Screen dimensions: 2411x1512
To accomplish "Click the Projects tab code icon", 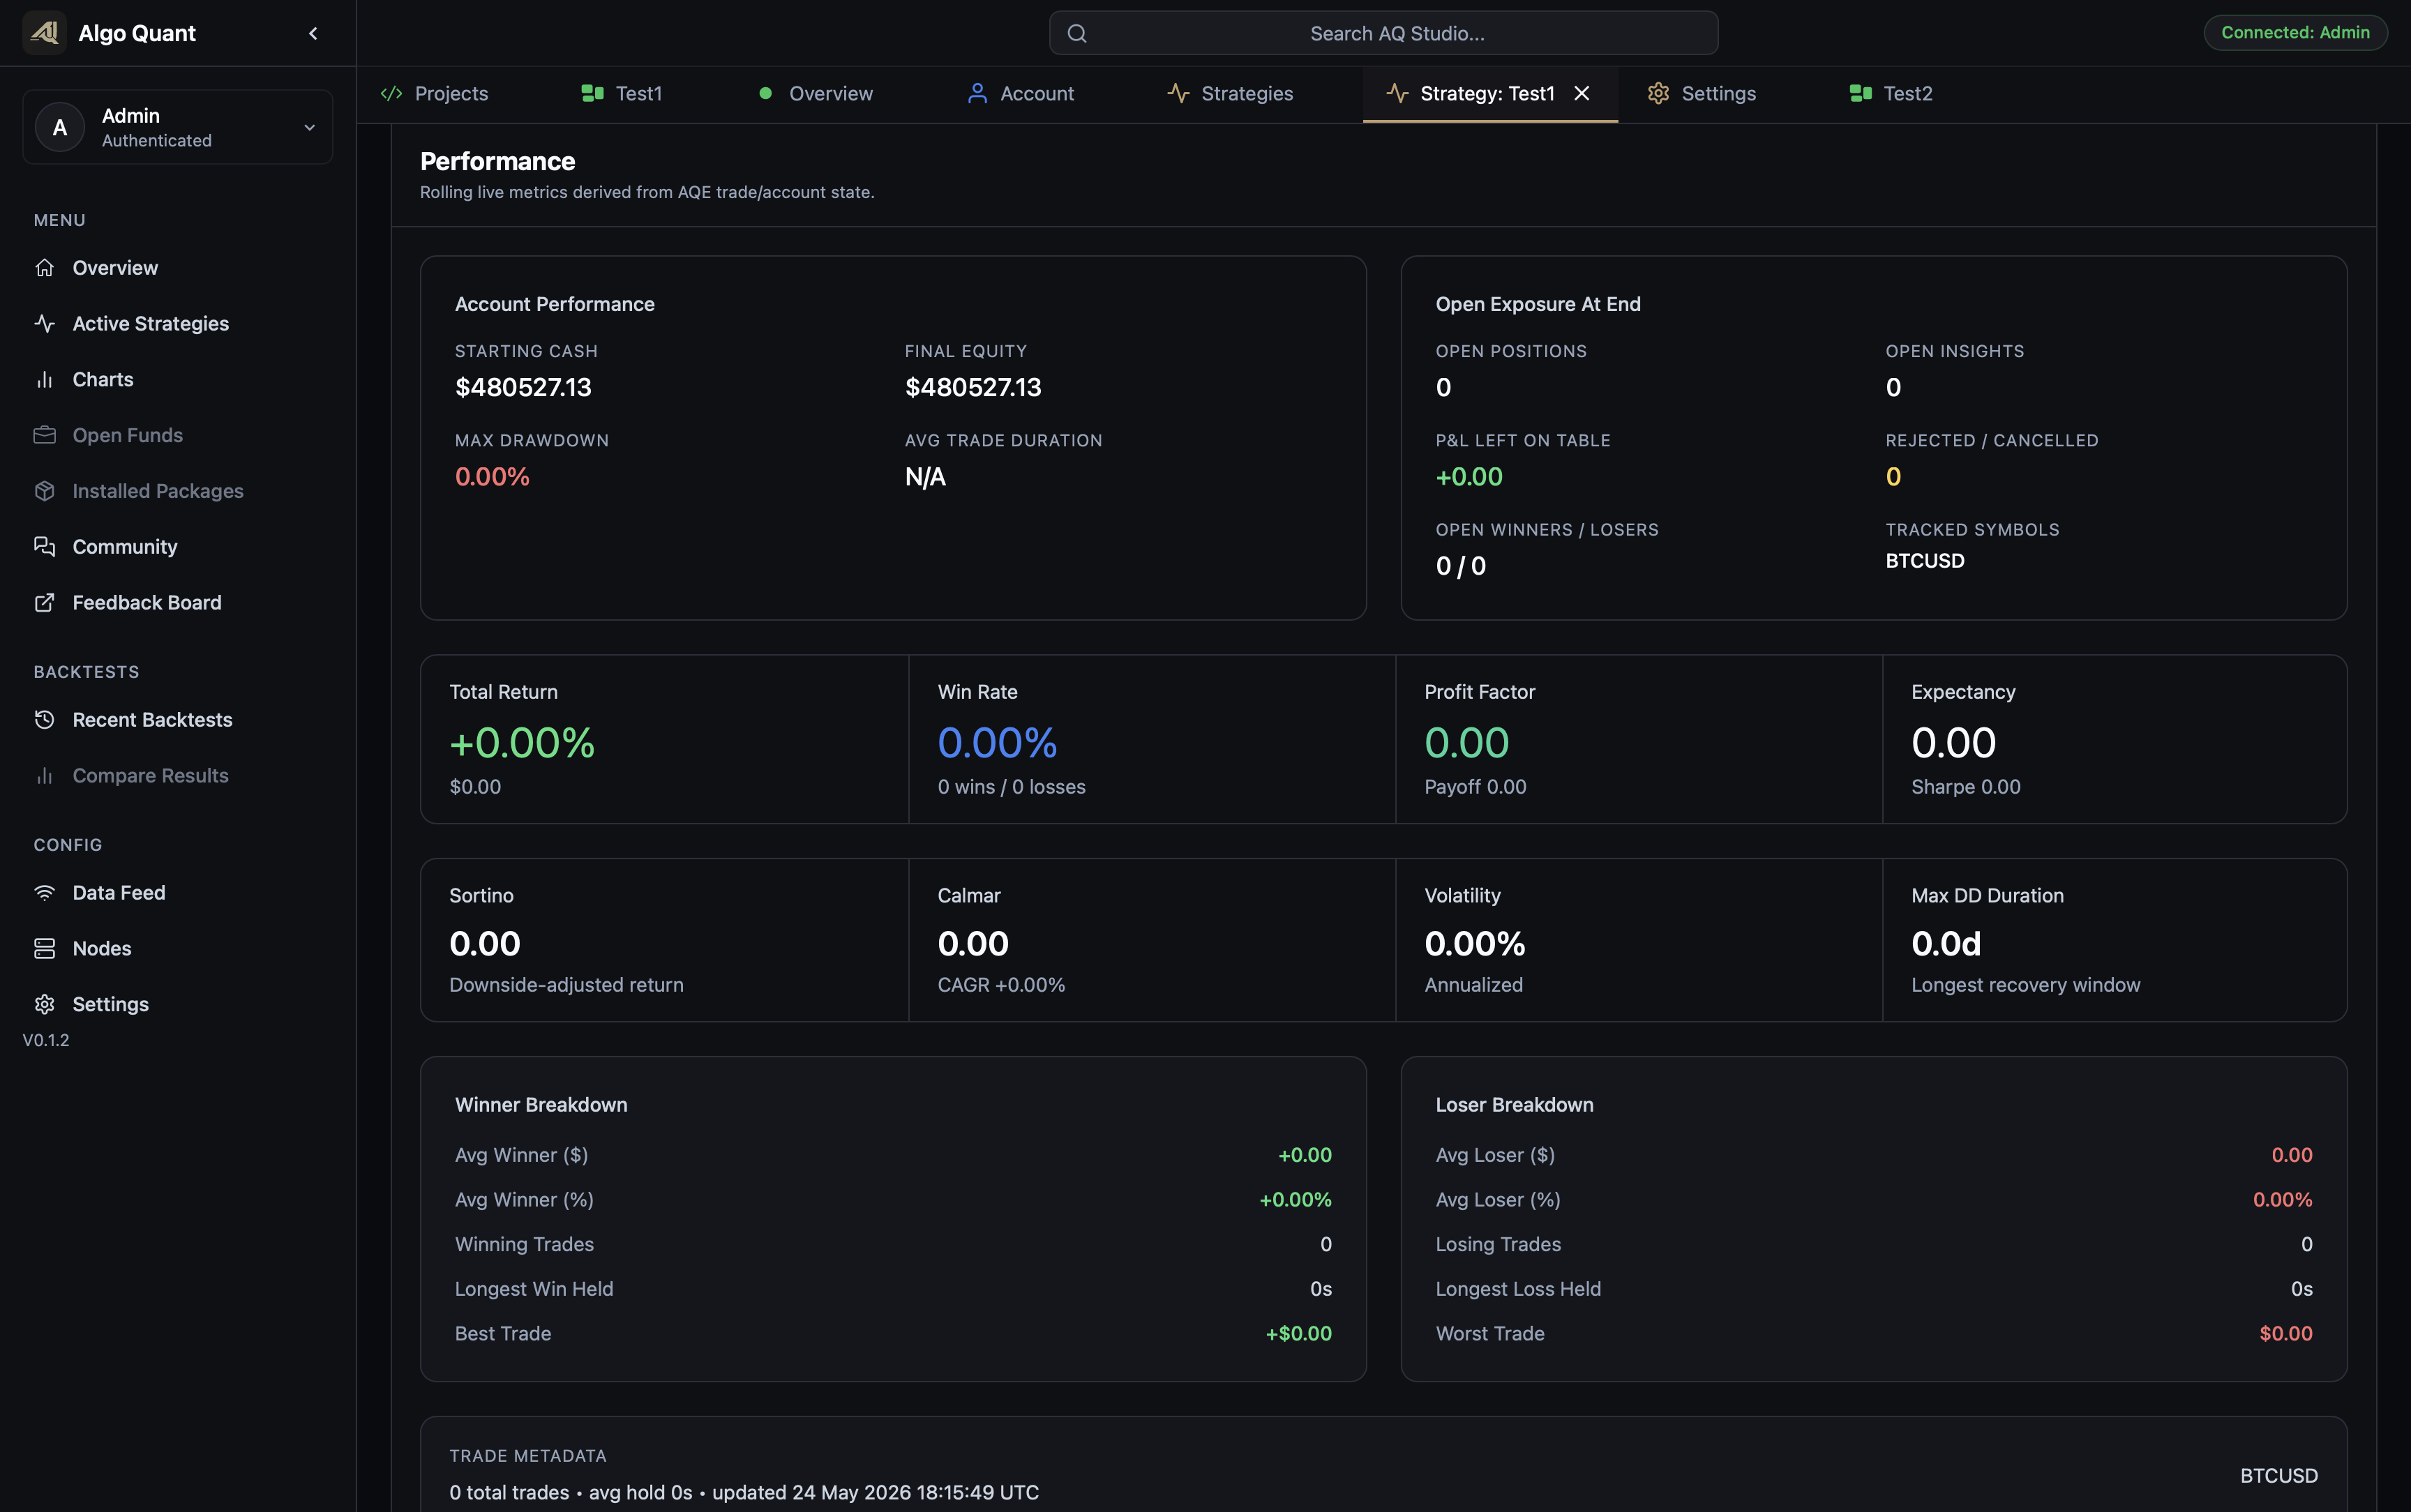I will point(392,93).
